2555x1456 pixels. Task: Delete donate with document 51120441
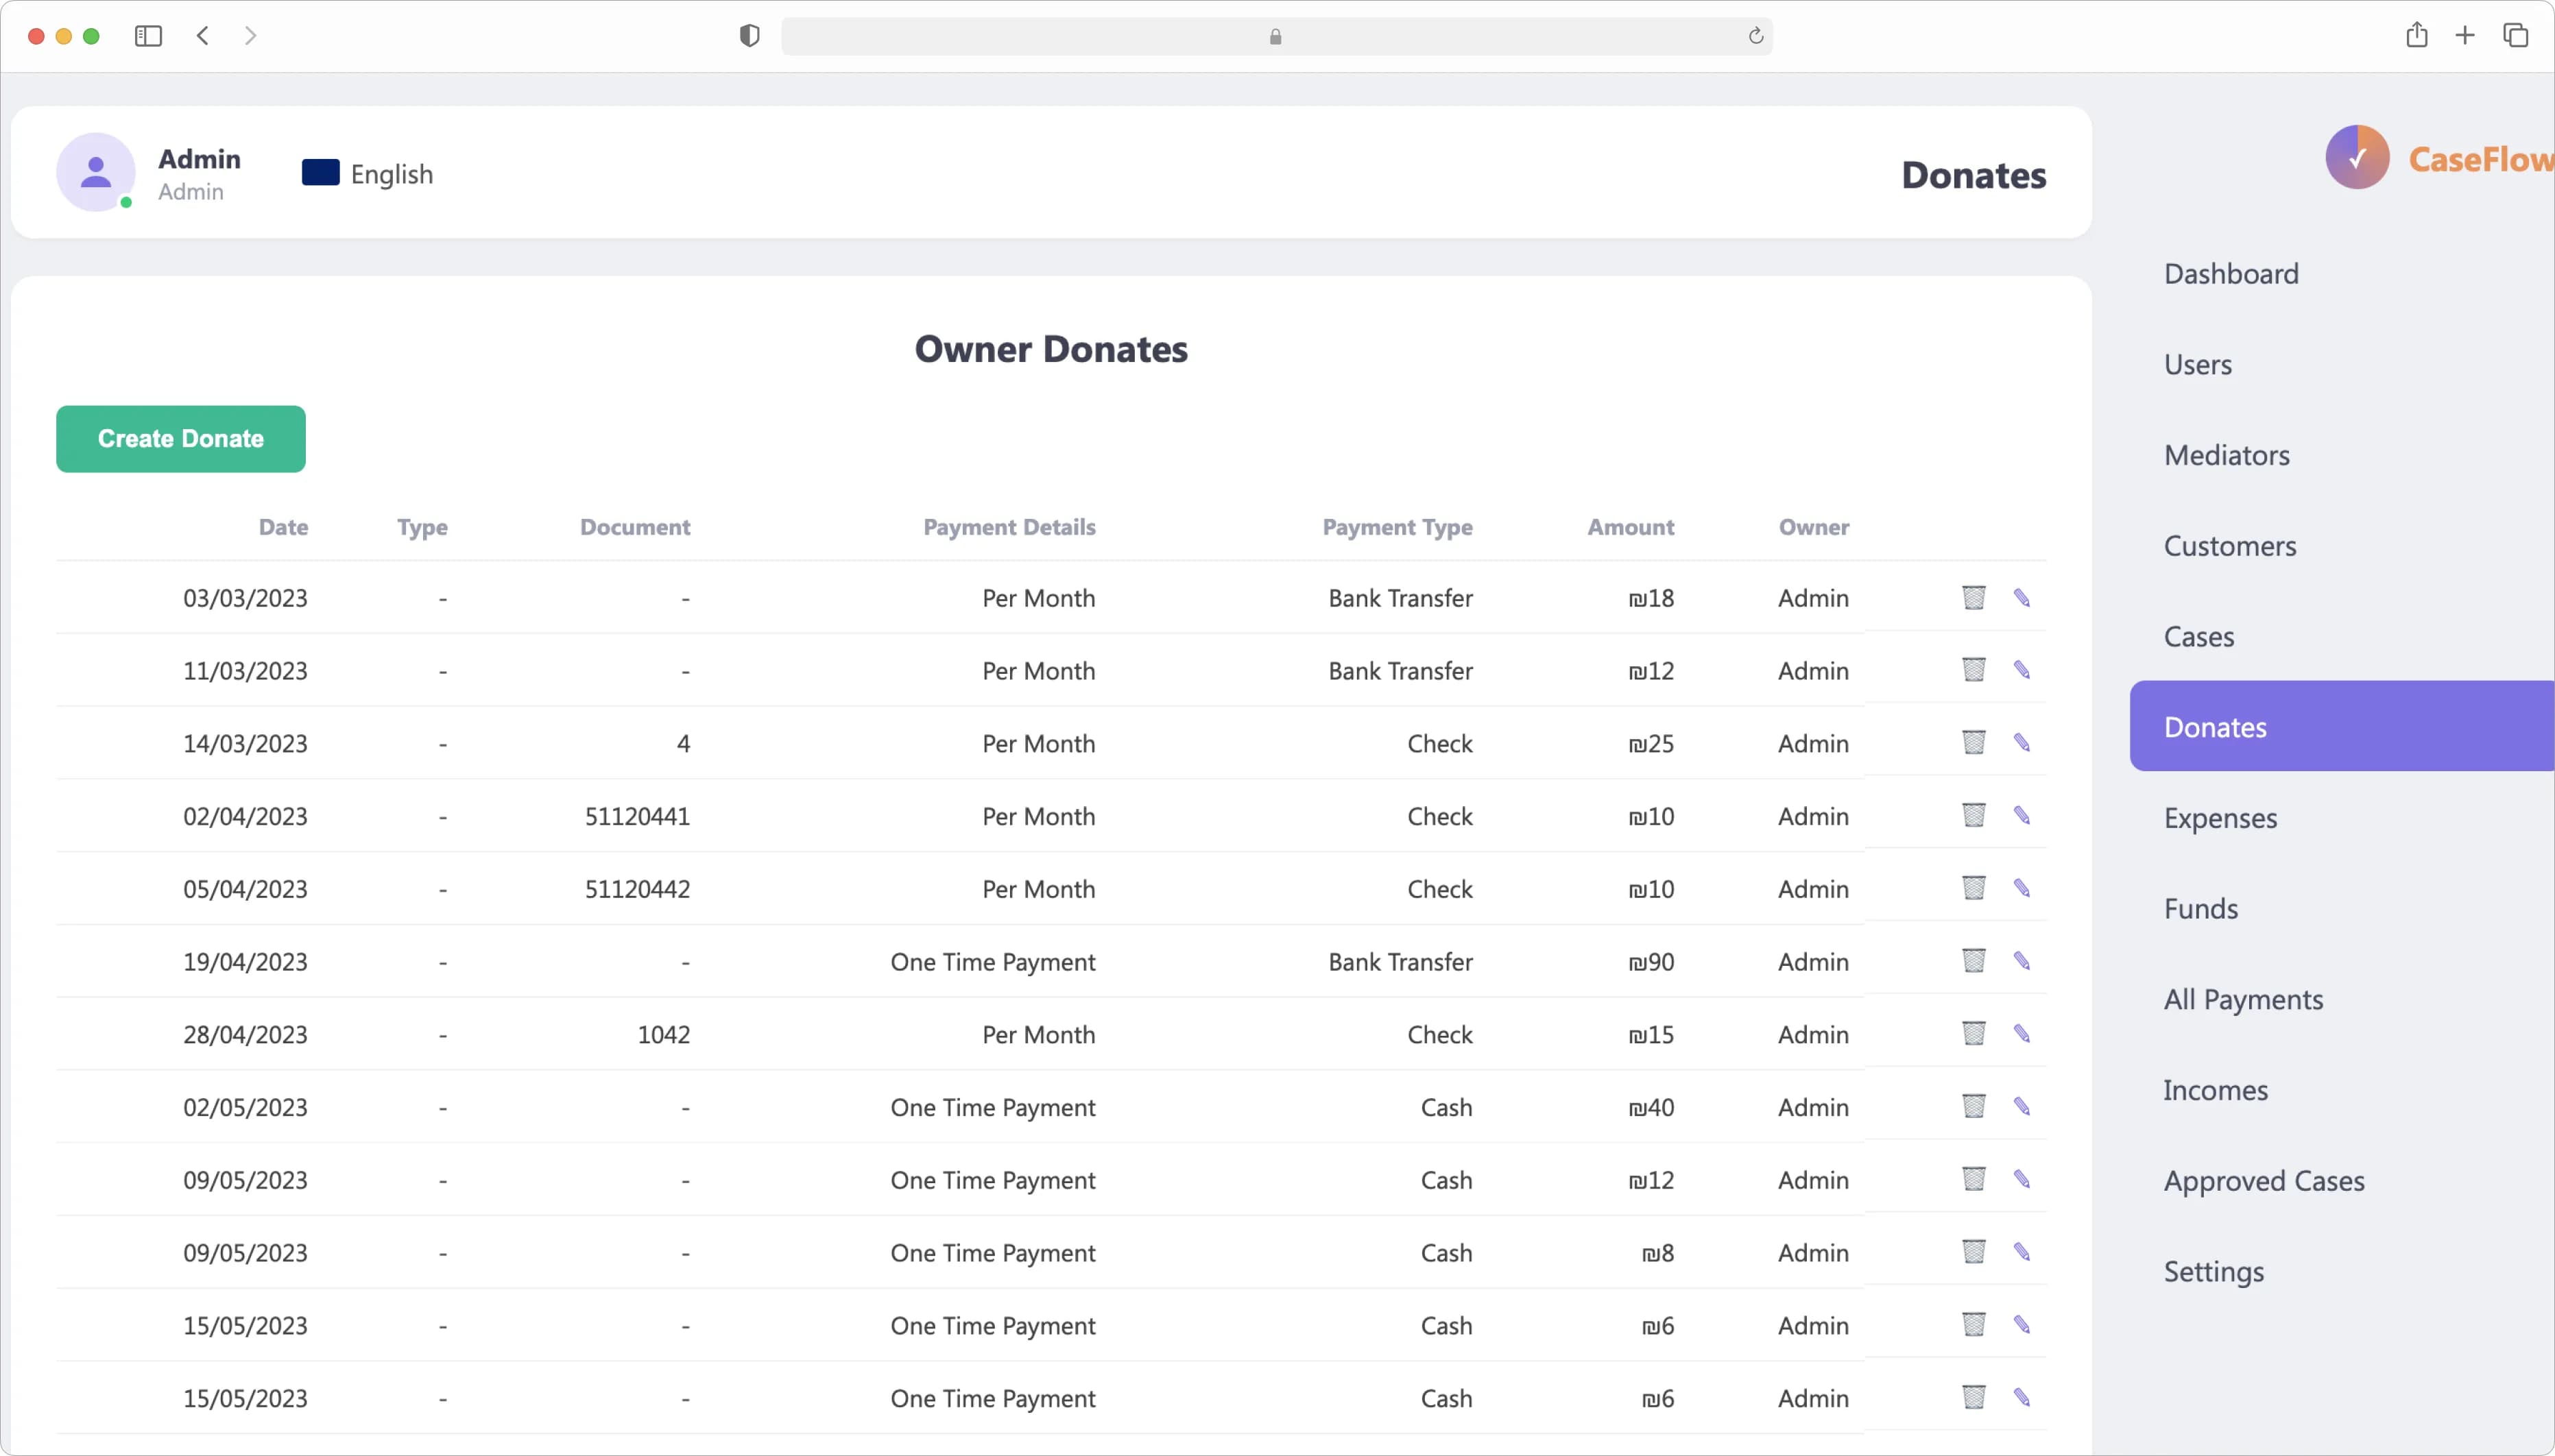click(1973, 816)
